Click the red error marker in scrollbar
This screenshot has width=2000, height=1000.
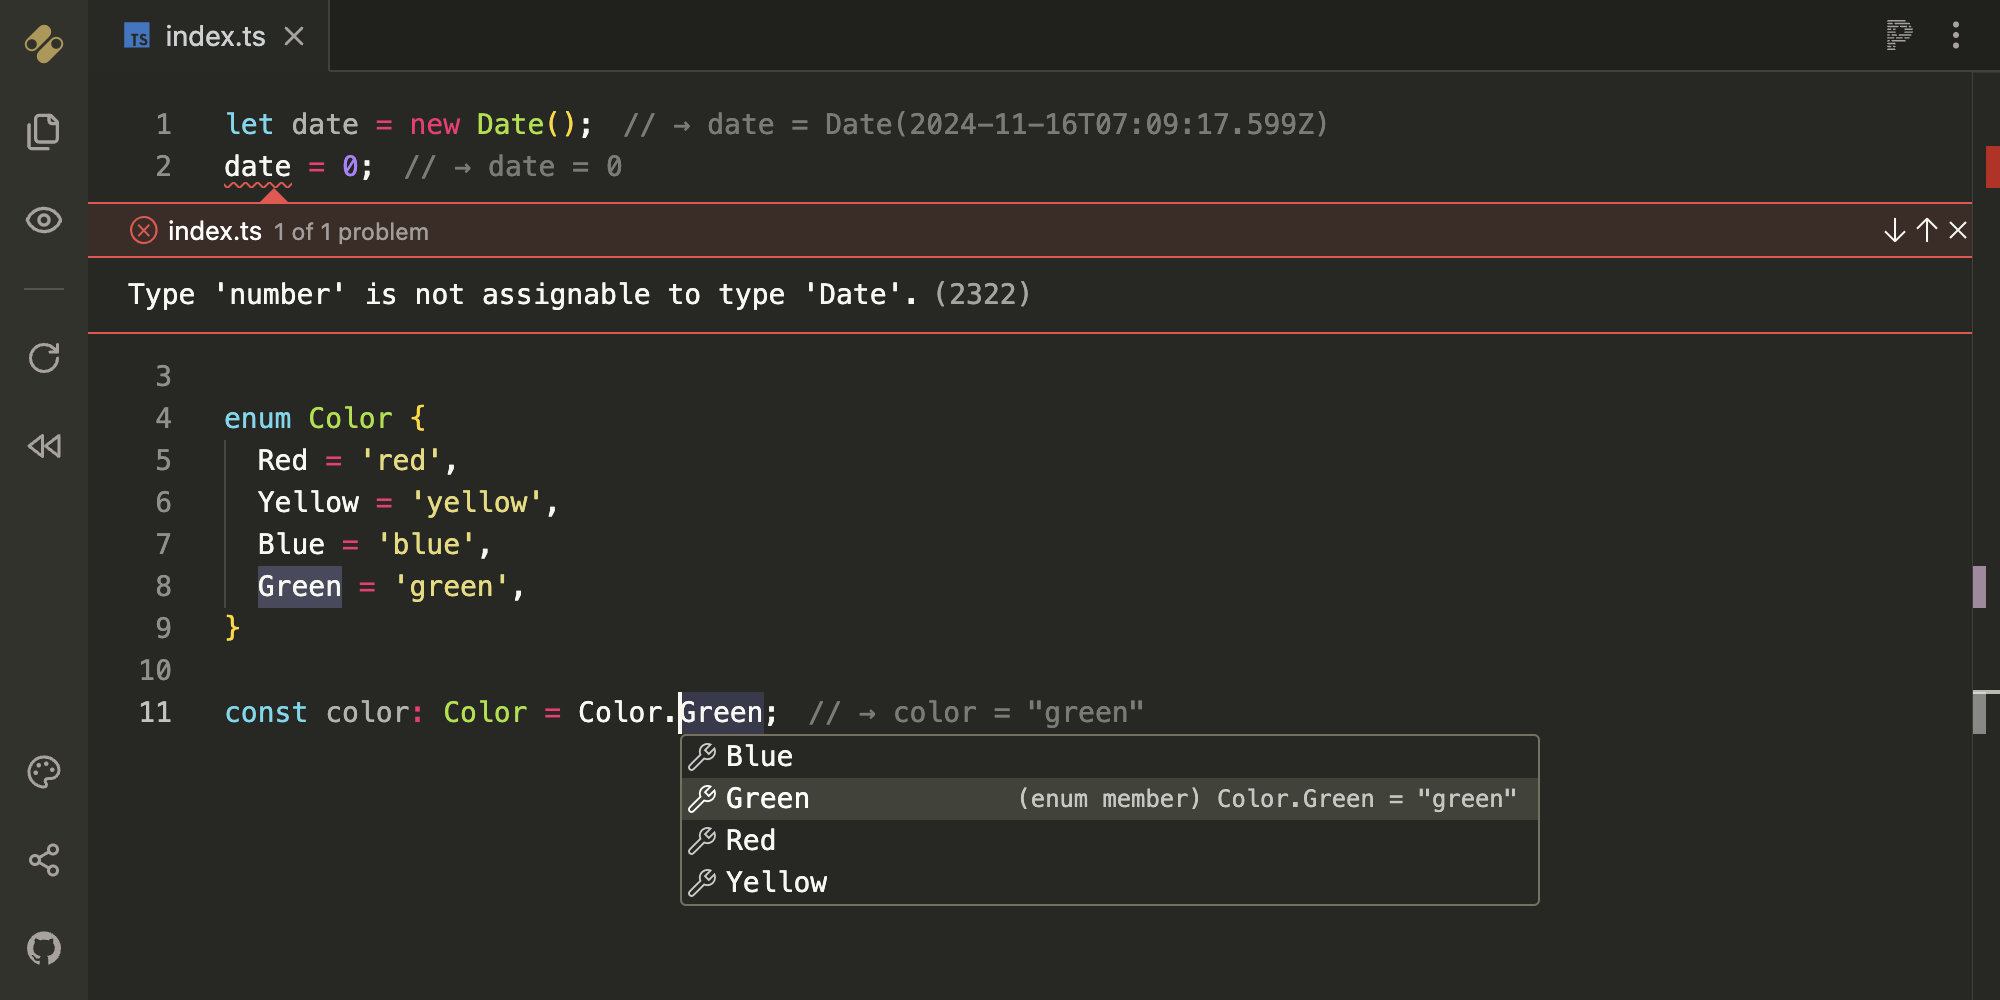(1991, 167)
